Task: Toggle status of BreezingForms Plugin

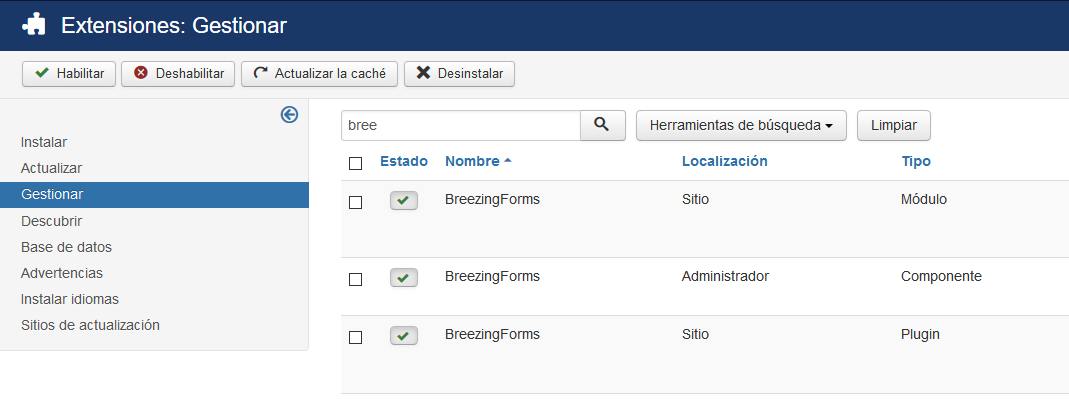Action: click(x=404, y=336)
